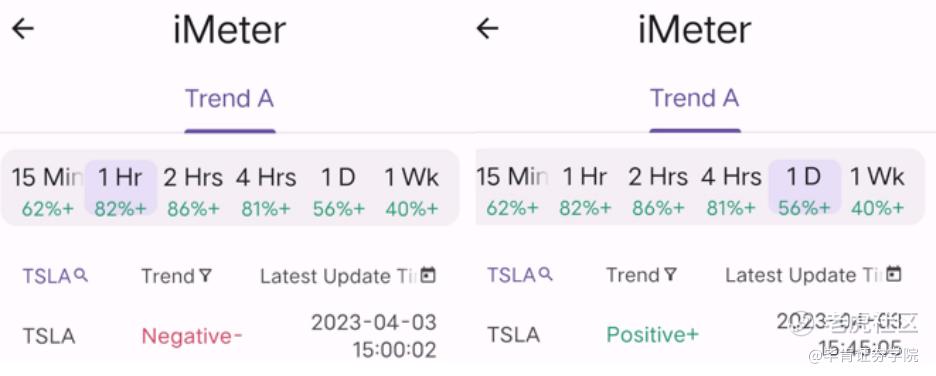Select 2 Hrs 86%+ timeframe in left panel
This screenshot has height=376, width=936.
(193, 190)
